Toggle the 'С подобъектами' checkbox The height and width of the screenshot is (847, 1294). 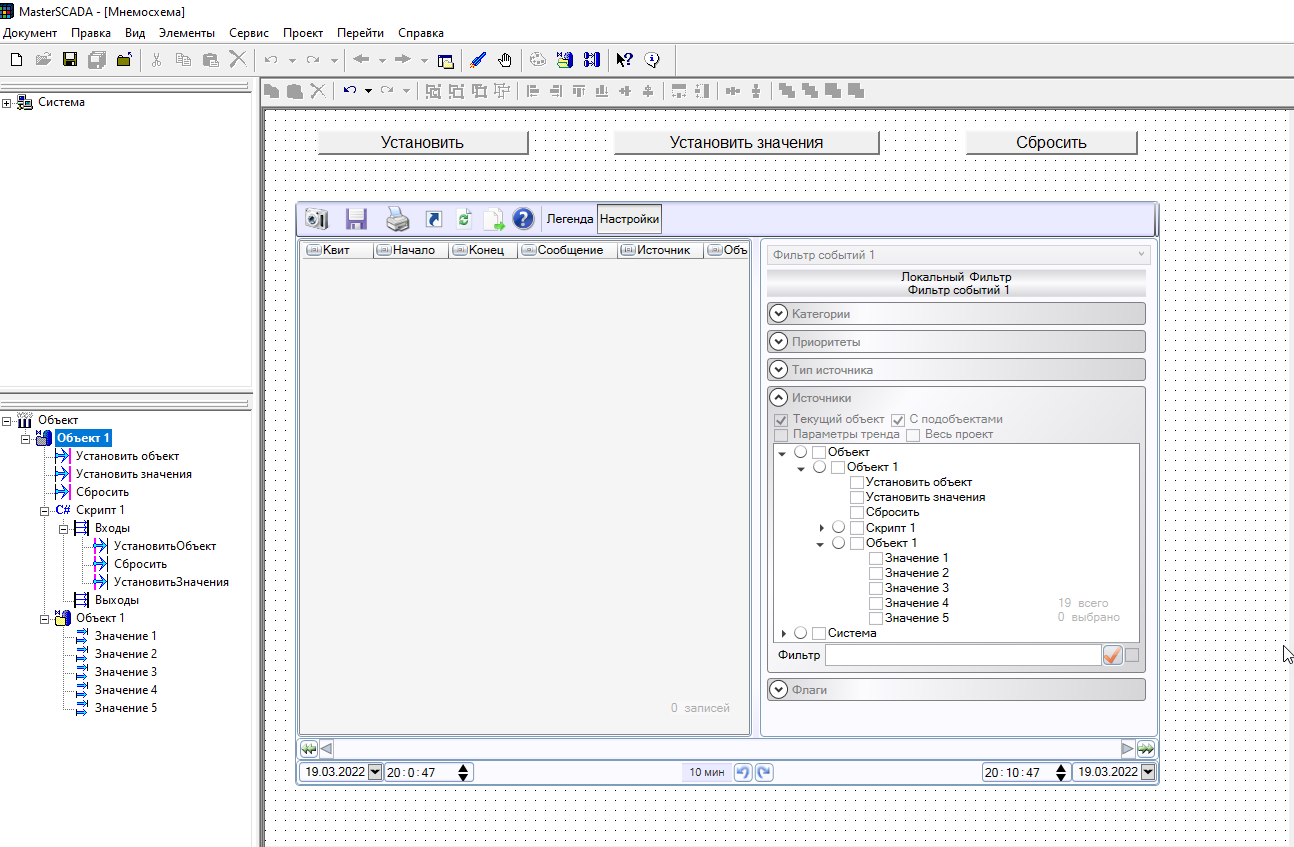(x=898, y=420)
